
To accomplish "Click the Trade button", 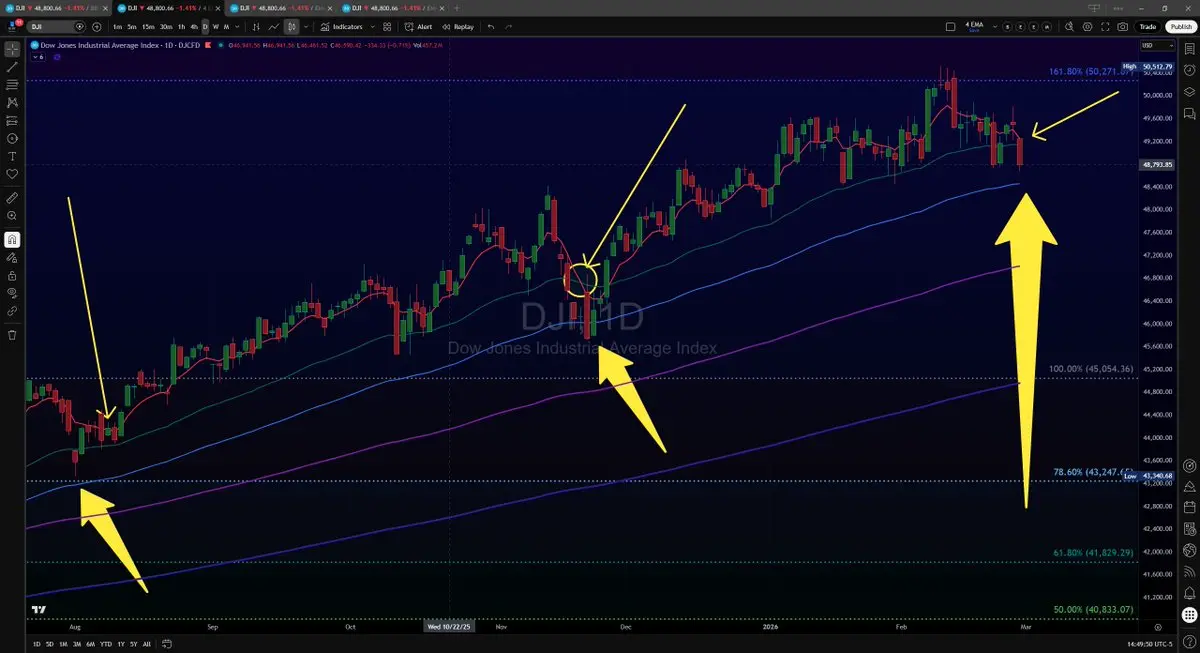I will [x=1148, y=27].
